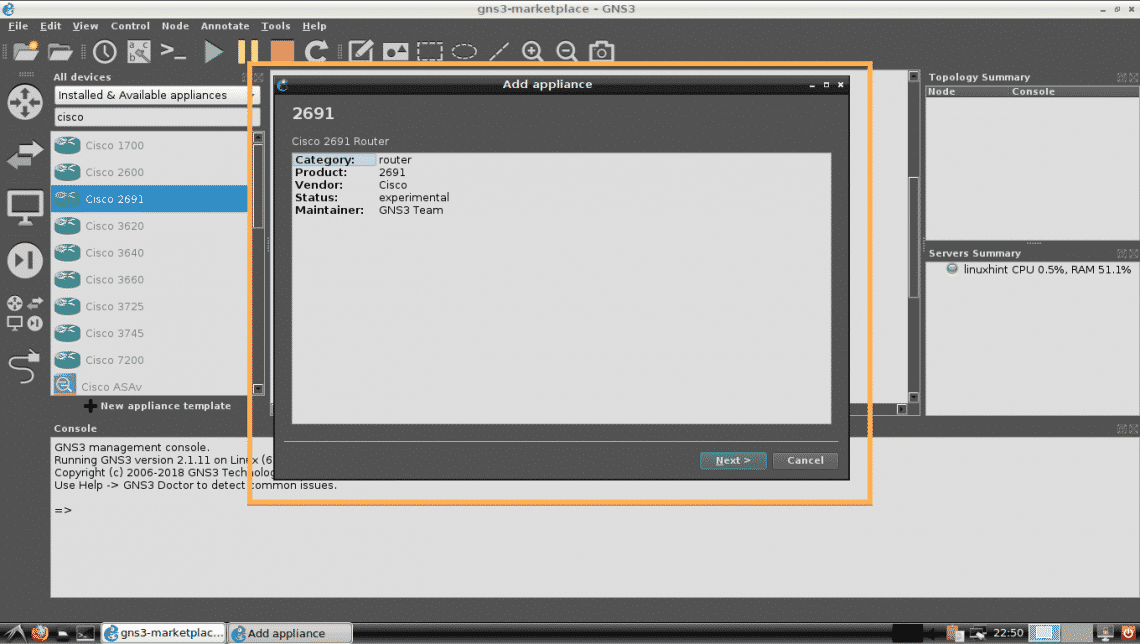The height and width of the screenshot is (644, 1140).
Task: Browse end devices monitor icon
Action: coord(25,208)
